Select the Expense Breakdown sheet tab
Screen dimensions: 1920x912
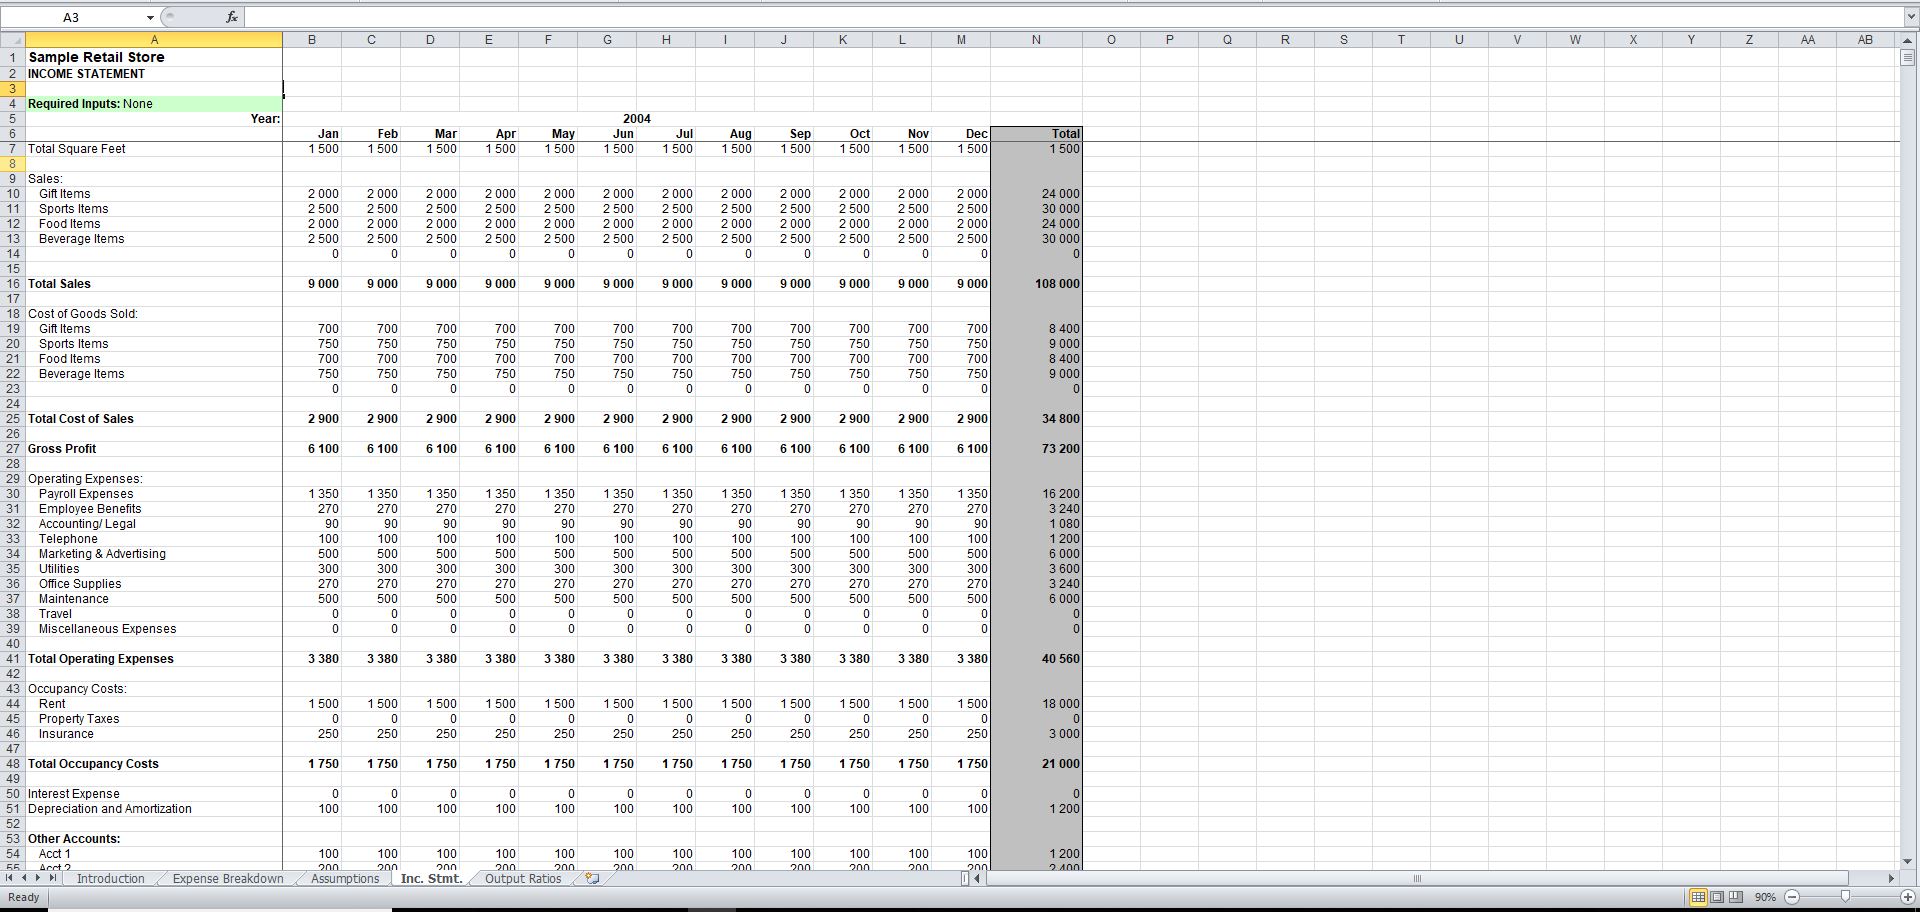point(226,878)
